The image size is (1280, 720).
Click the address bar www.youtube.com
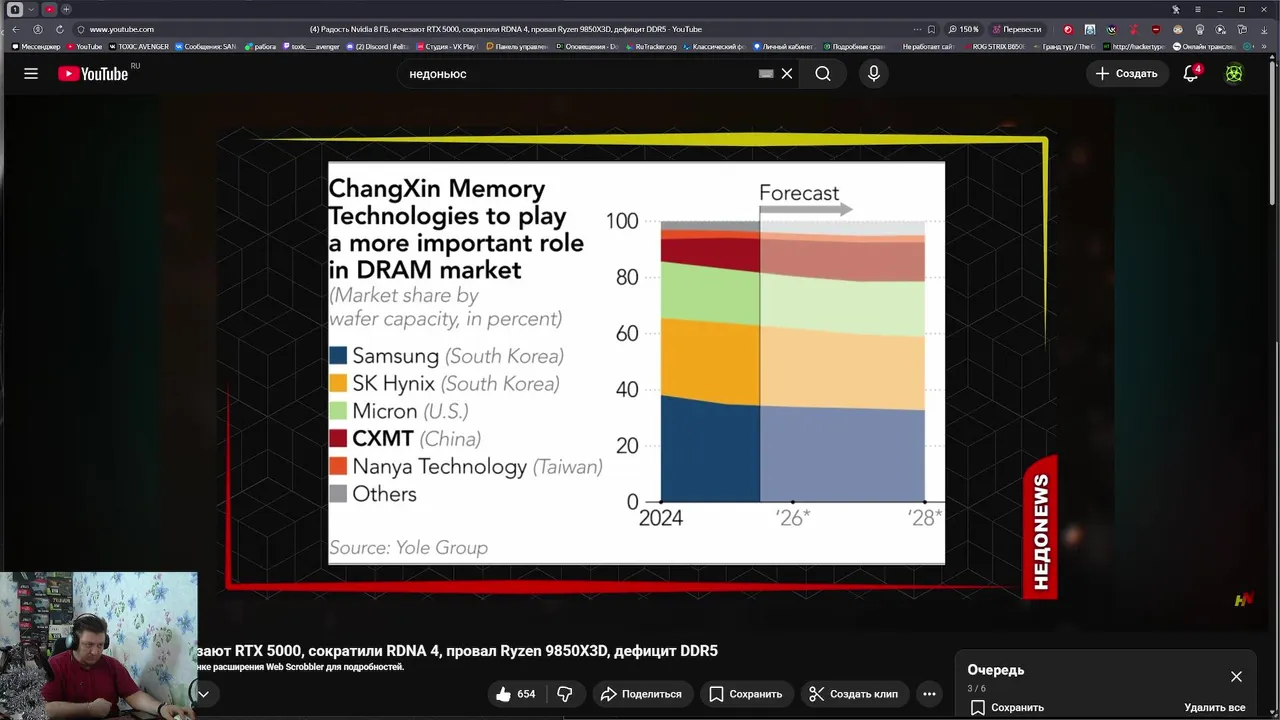pos(122,29)
